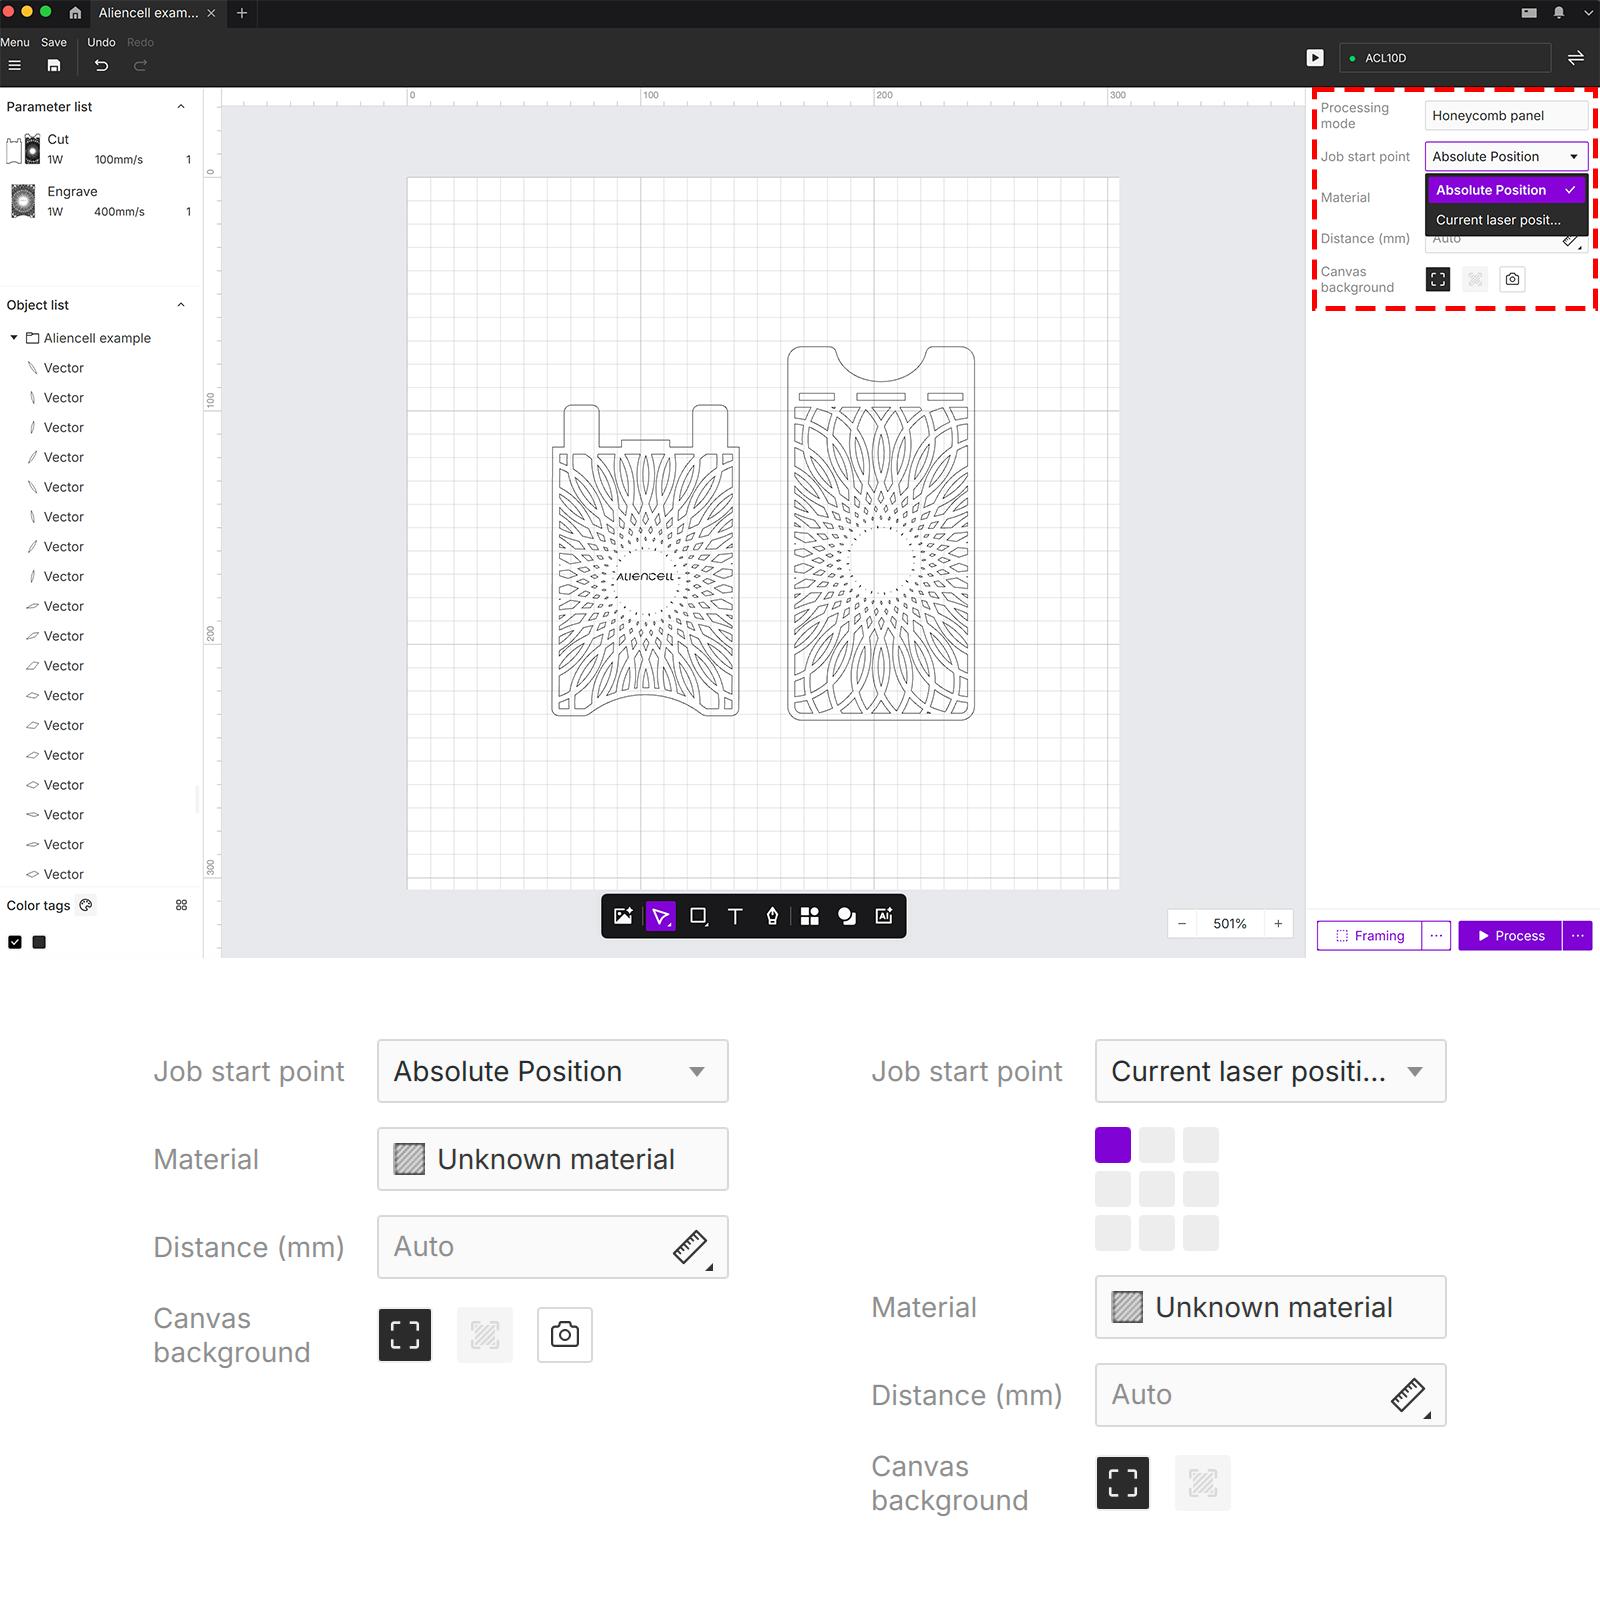Select the arrow selection tool
This screenshot has width=1600, height=1602.
660,916
